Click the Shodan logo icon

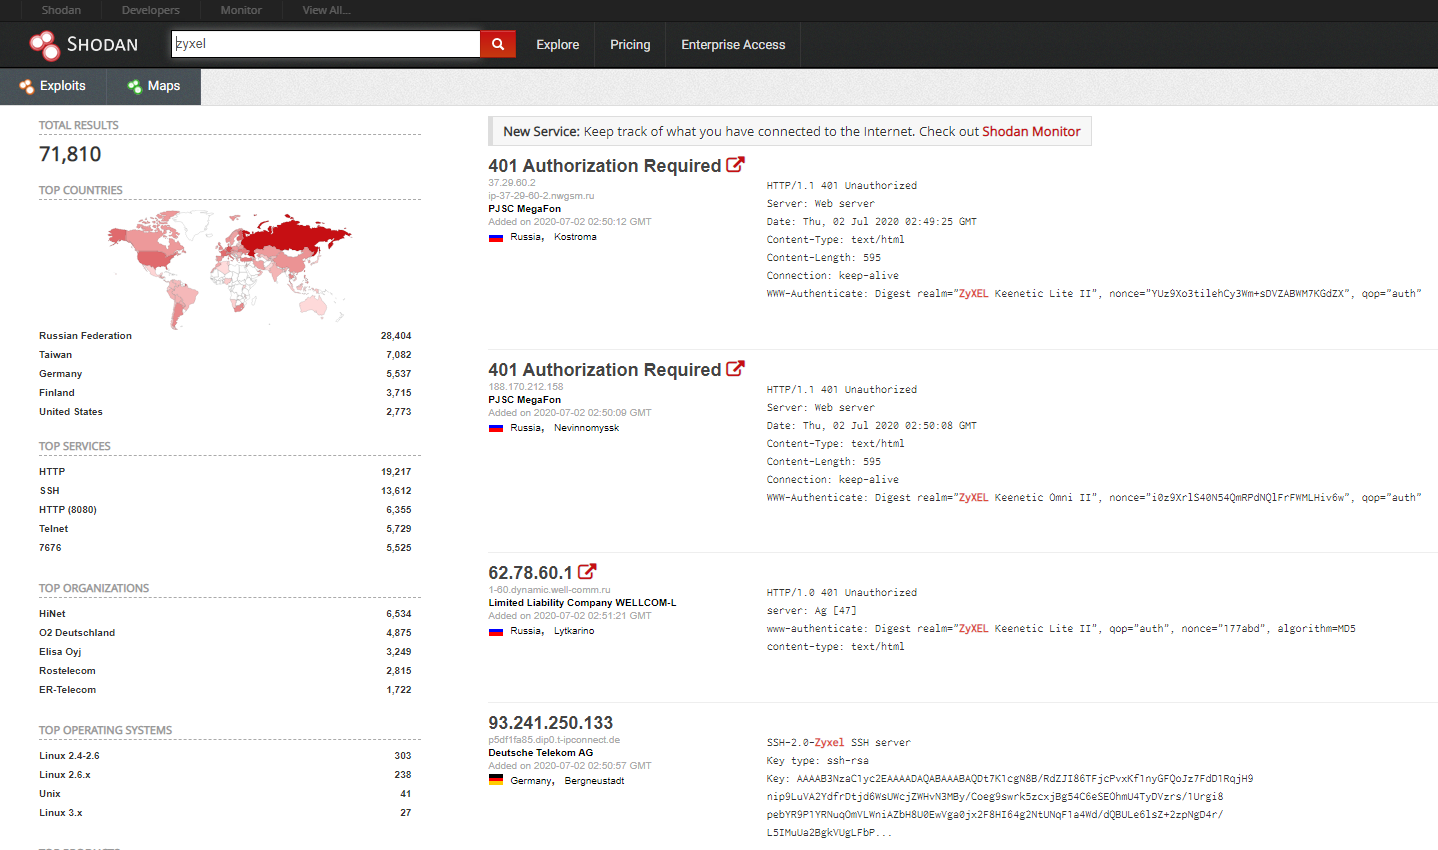coord(44,45)
